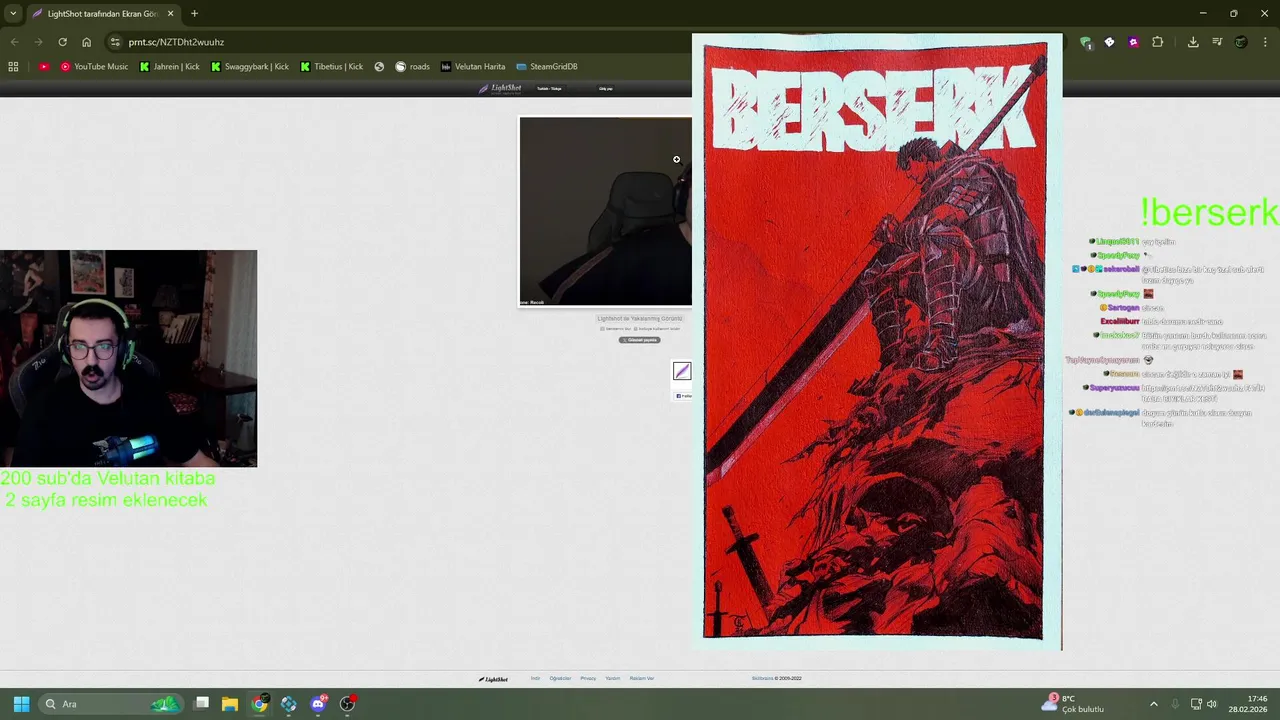Screen dimensions: 1280x720
Task: Open the OBS Studio taskbar icon
Action: pos(347,704)
